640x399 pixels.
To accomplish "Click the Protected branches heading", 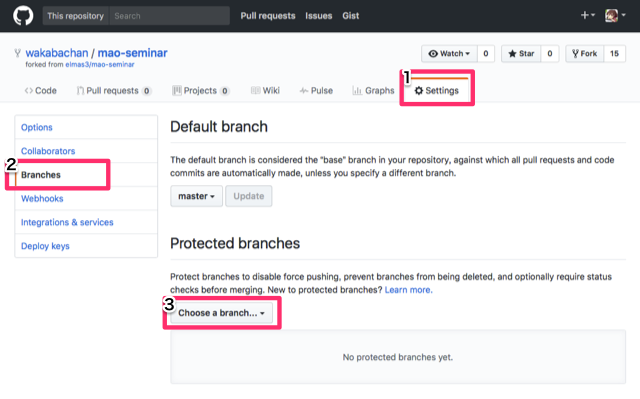I will pos(235,244).
